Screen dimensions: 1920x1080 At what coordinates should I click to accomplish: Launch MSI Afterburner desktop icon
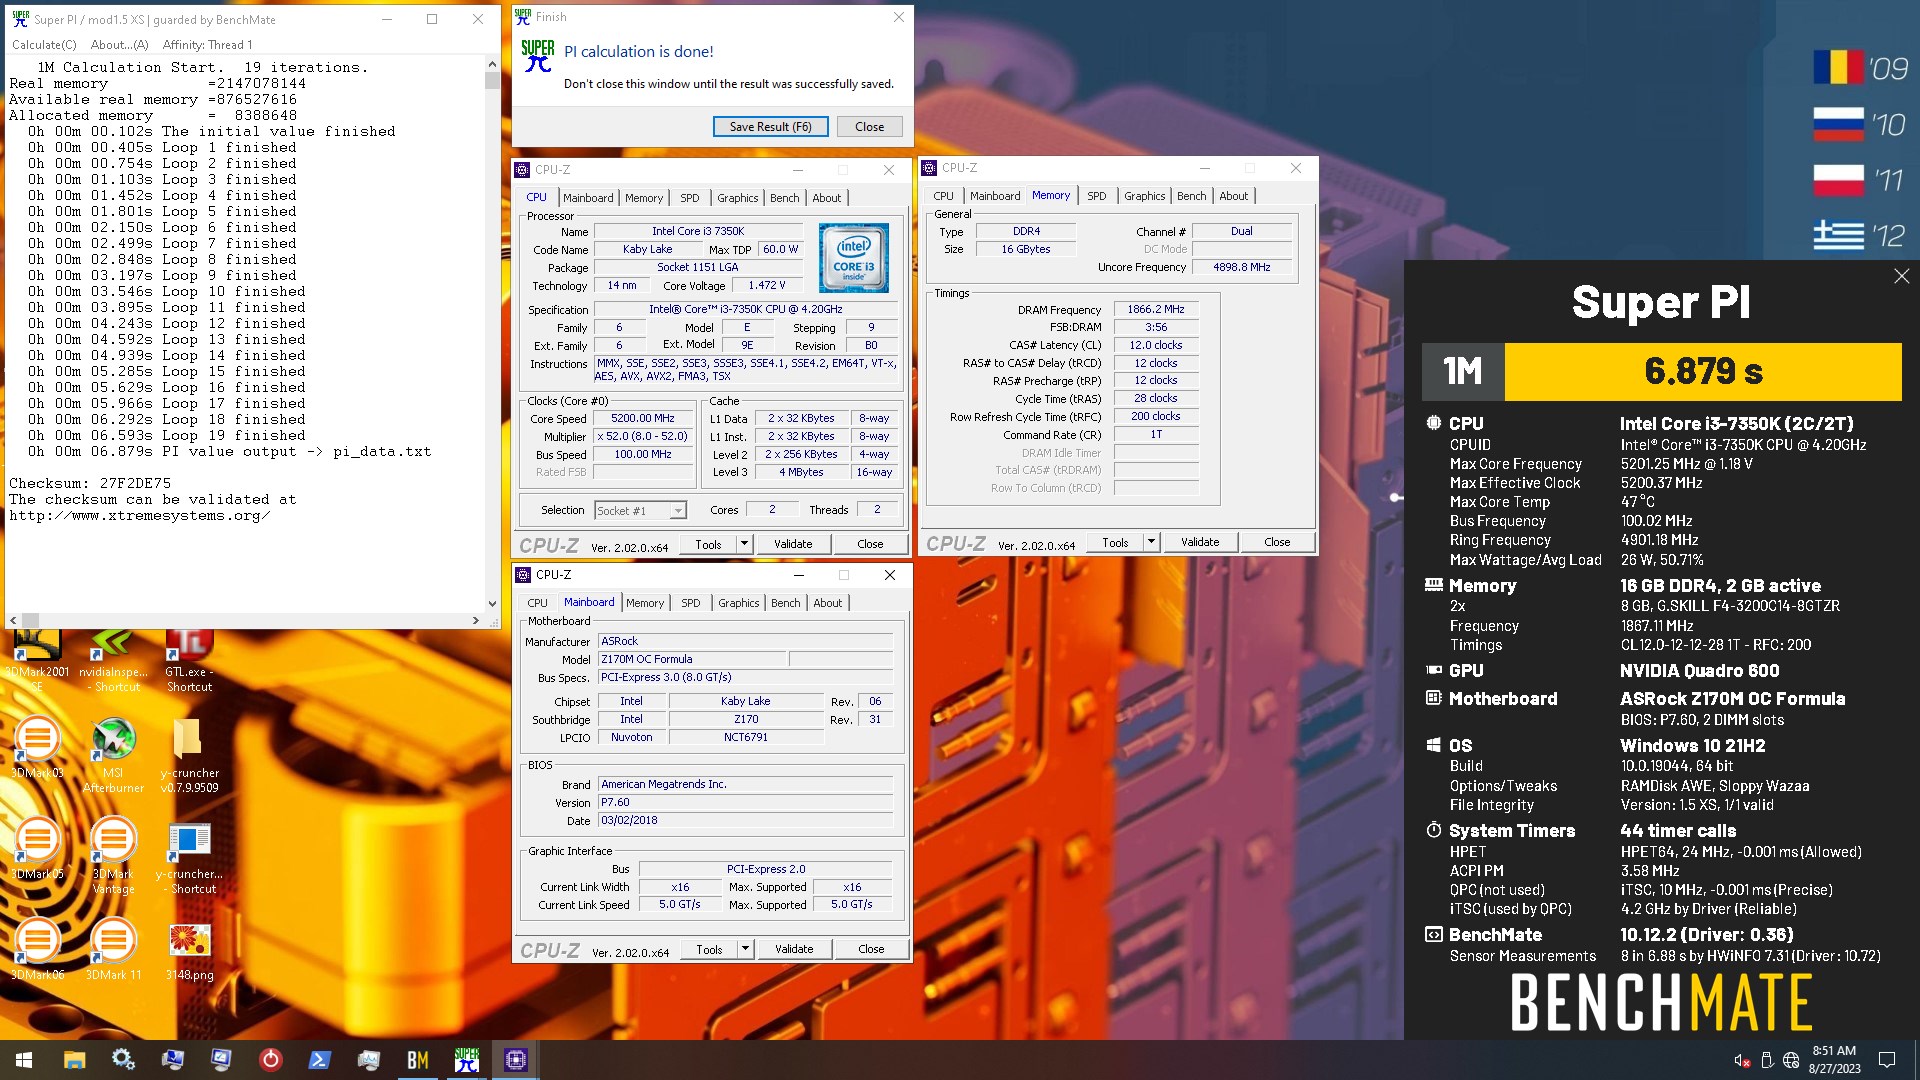113,755
